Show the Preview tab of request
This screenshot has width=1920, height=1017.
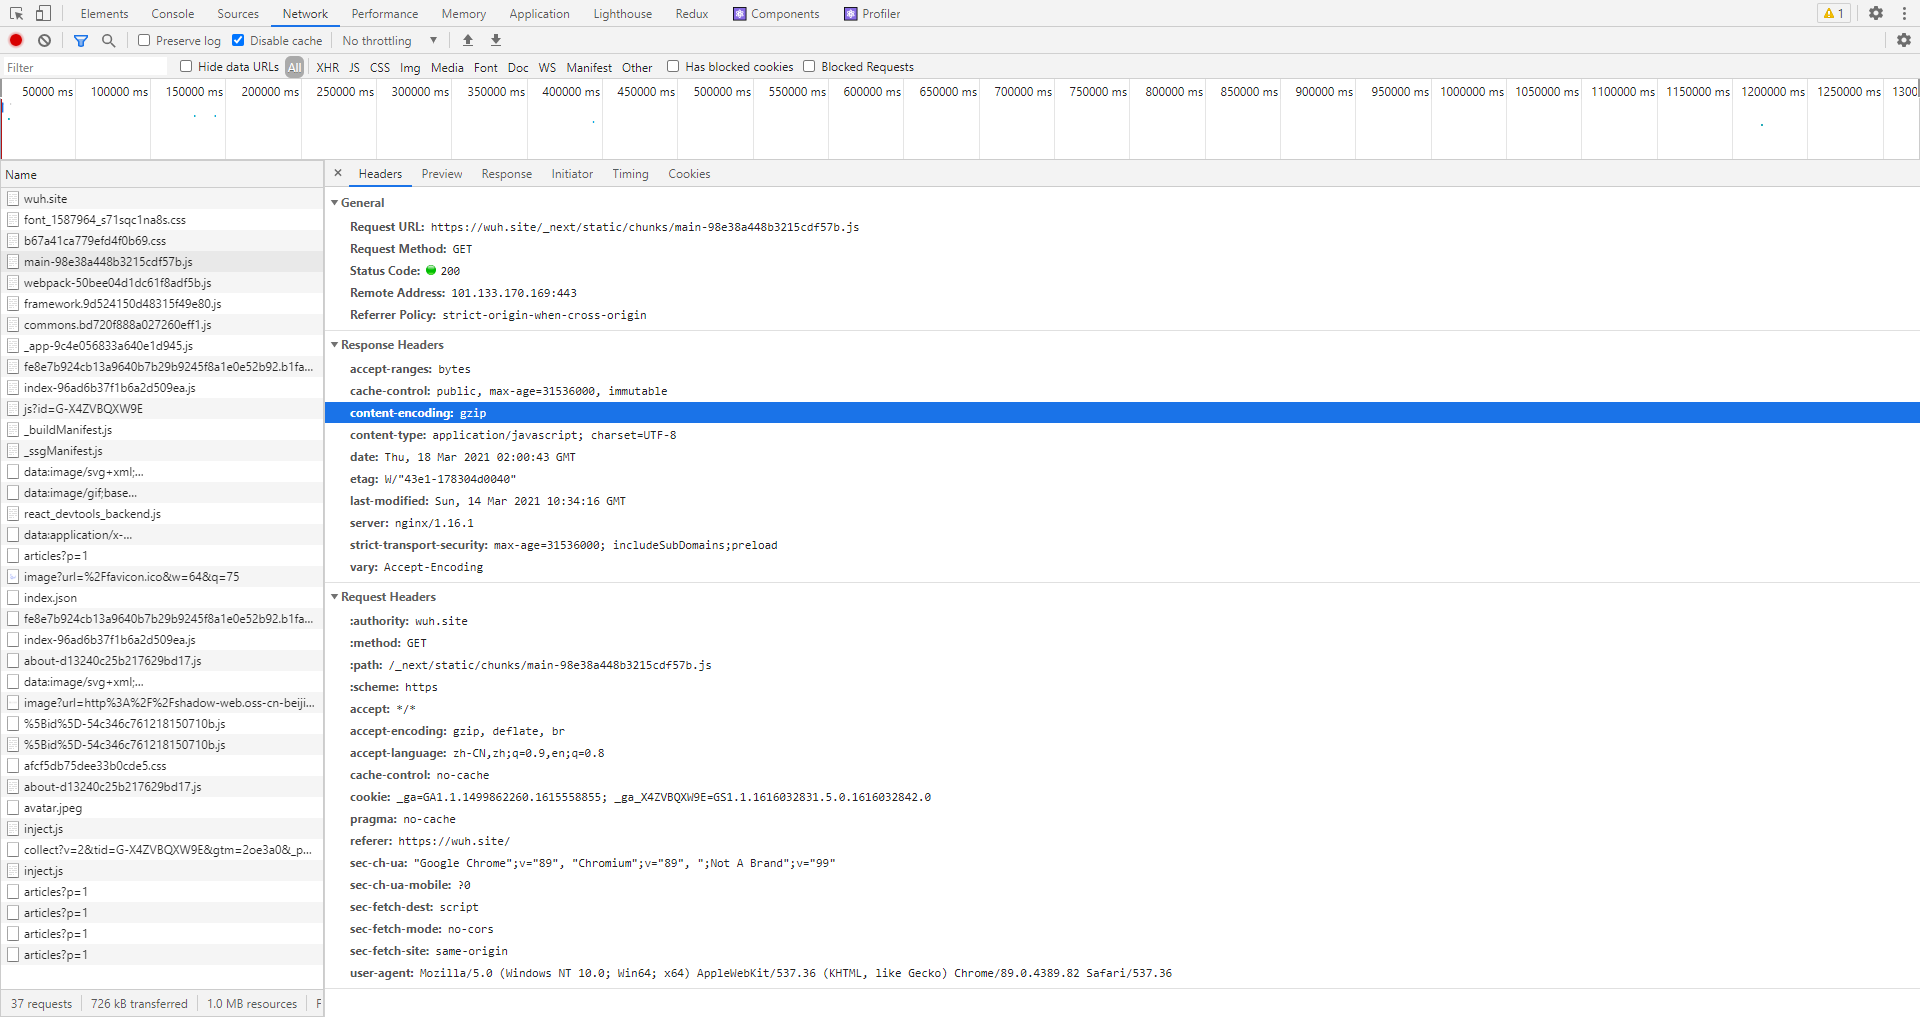click(442, 173)
